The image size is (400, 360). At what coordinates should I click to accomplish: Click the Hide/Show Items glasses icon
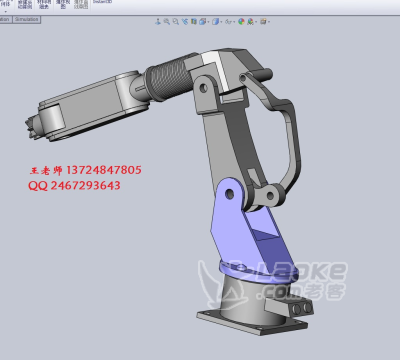coord(228,22)
